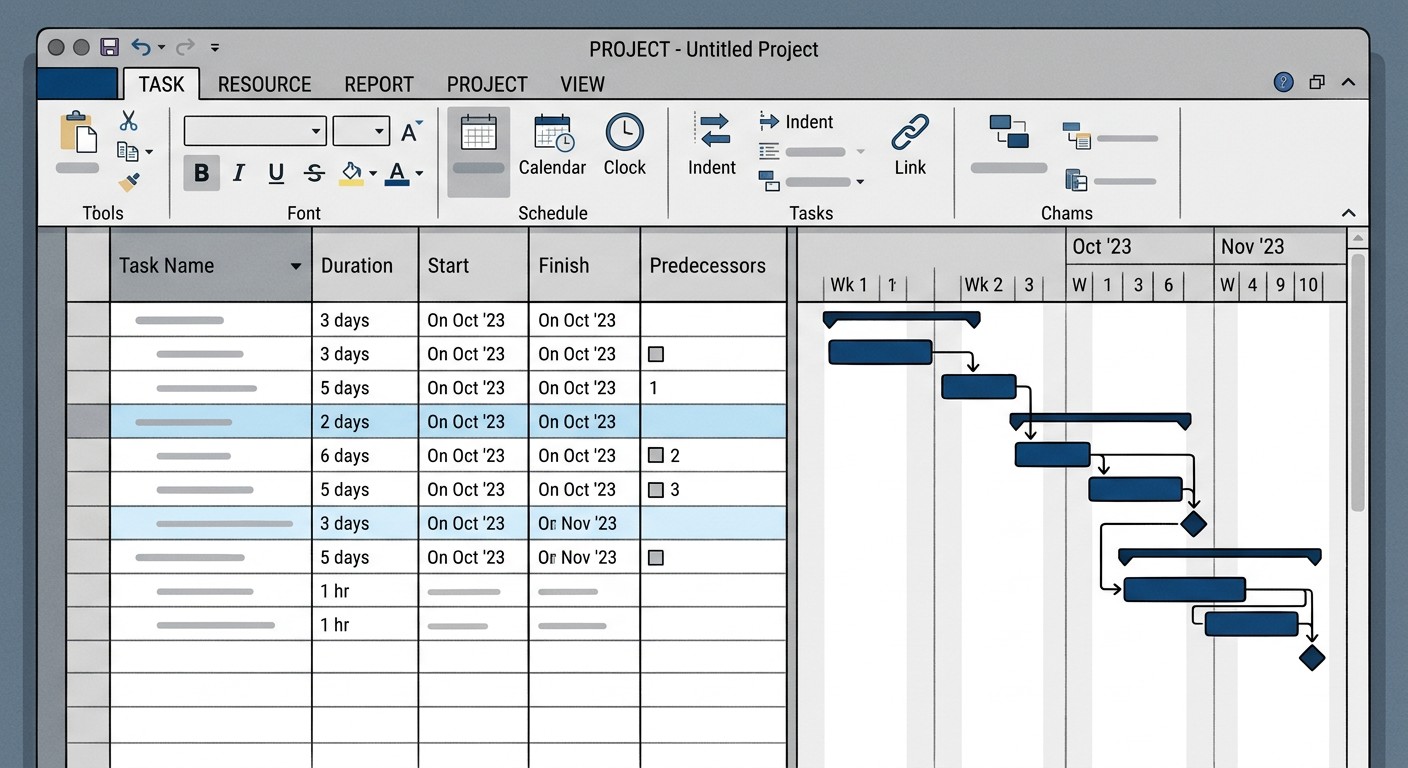Viewport: 1408px width, 768px height.
Task: Click the Start column header
Action: [x=473, y=265]
